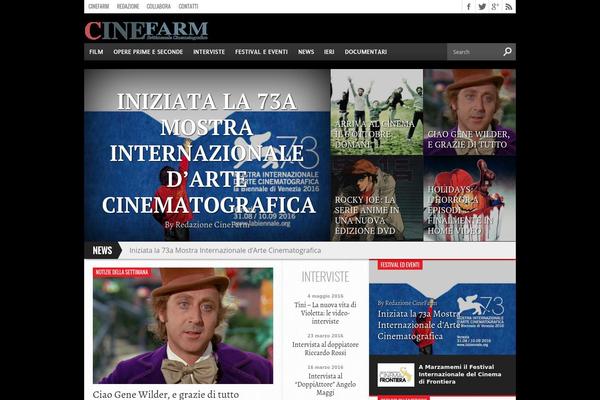Click the CineFarm site logo

click(146, 31)
